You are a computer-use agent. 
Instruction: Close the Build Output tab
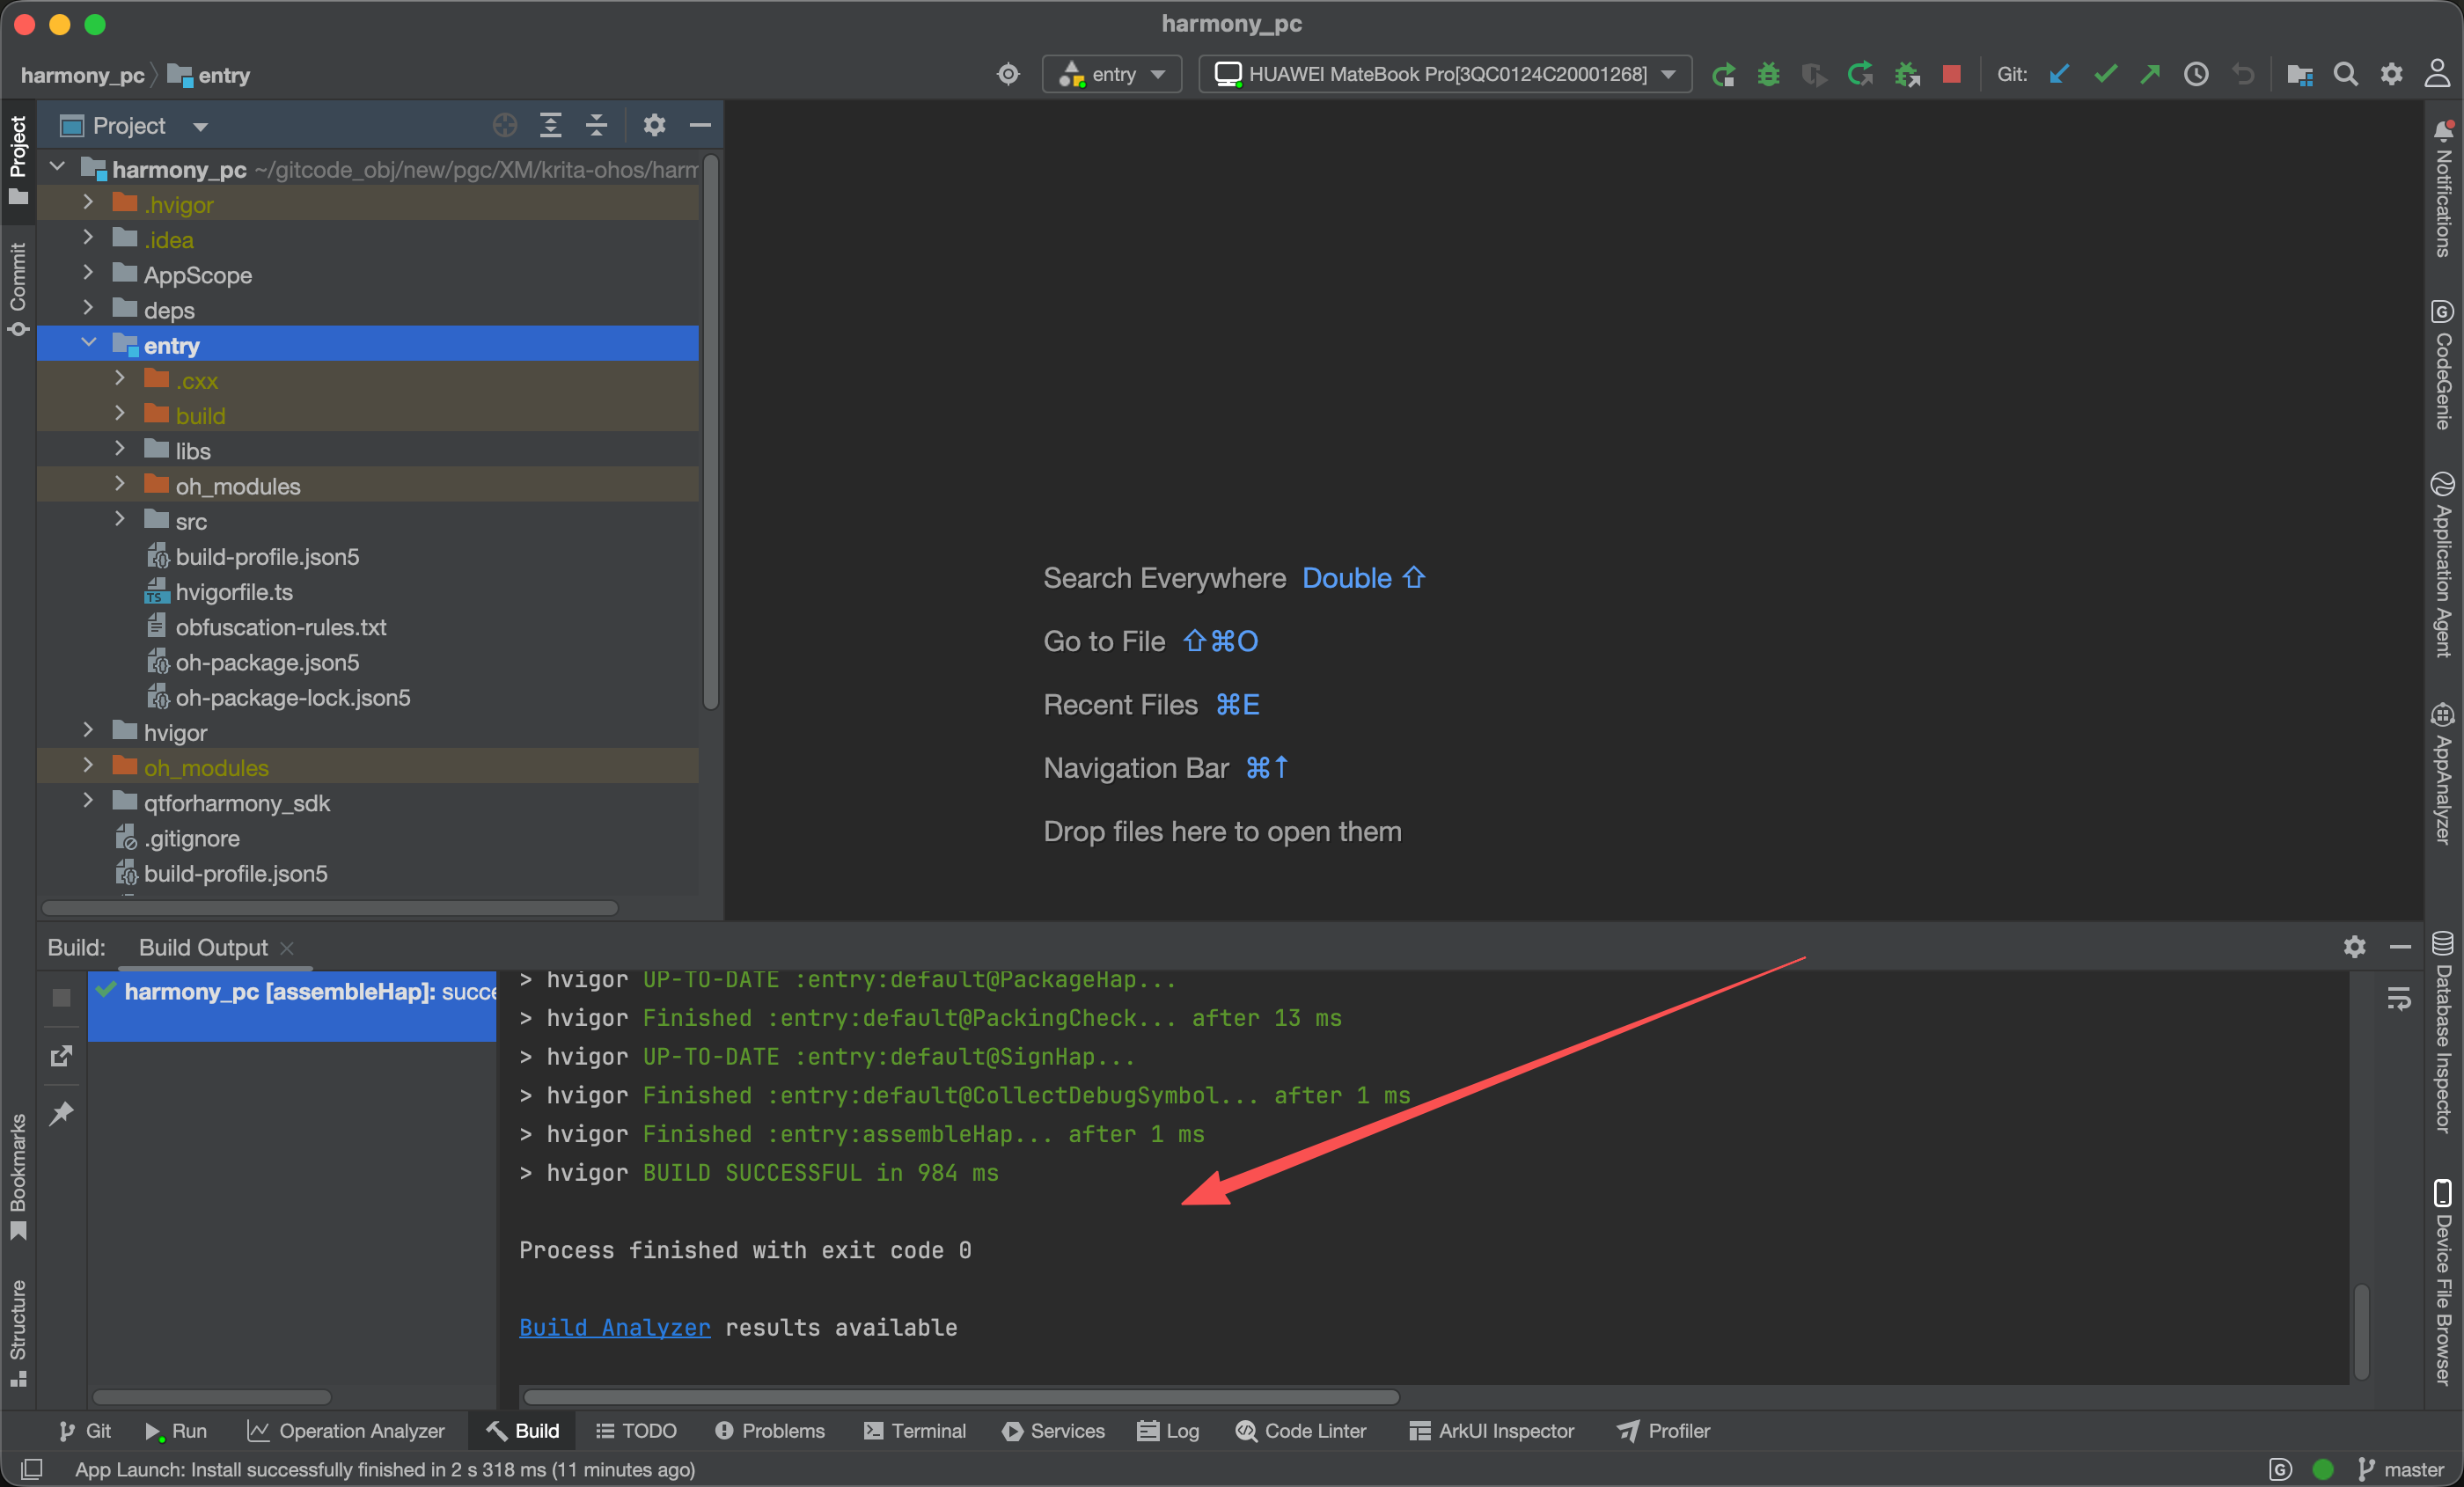pos(287,947)
